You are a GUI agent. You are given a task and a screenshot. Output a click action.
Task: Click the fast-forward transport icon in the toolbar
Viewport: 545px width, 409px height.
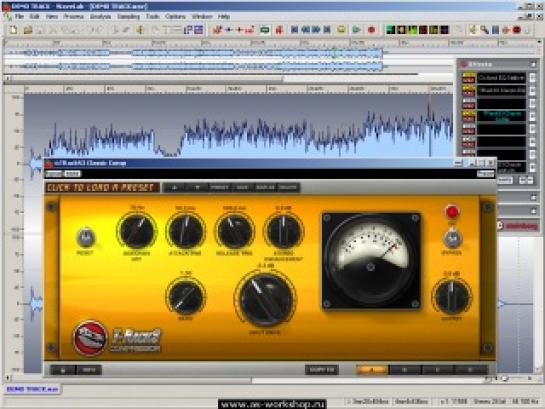coord(316,30)
